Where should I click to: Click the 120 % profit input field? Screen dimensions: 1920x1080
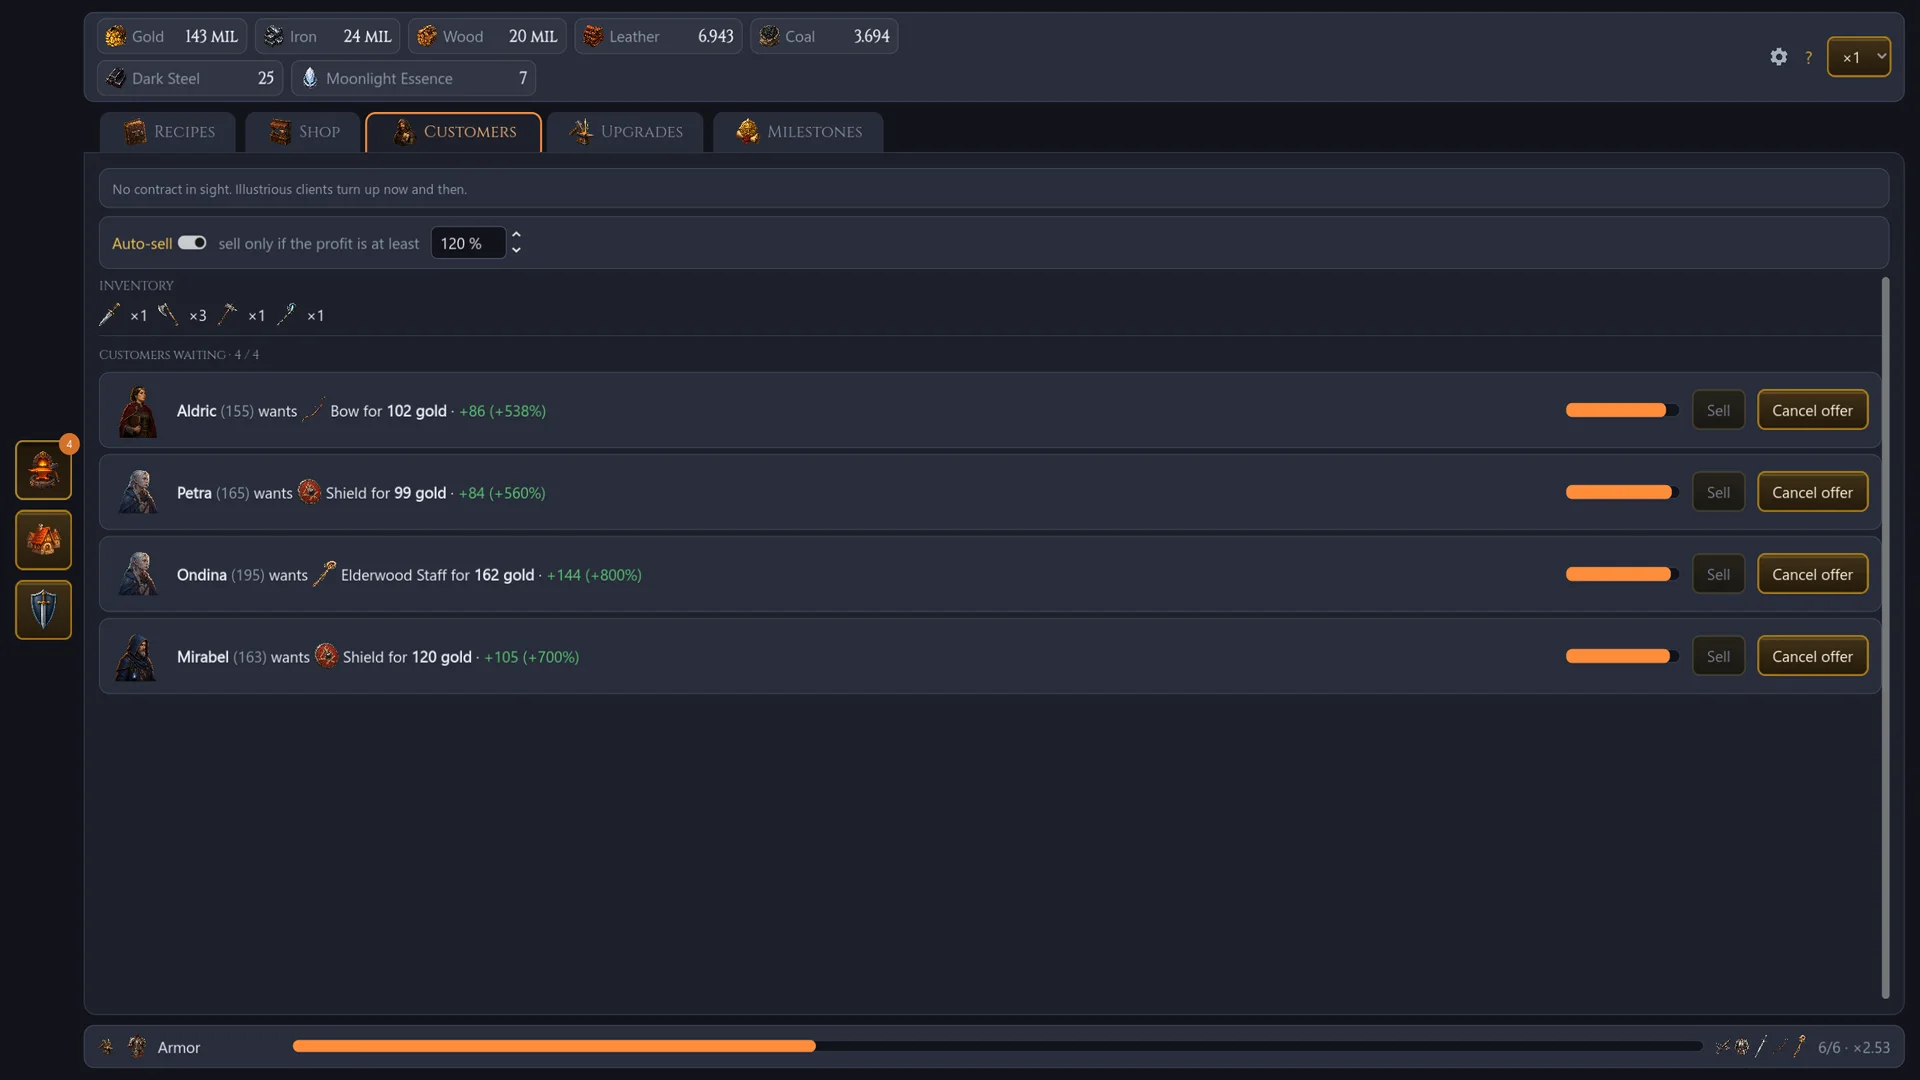(x=467, y=243)
